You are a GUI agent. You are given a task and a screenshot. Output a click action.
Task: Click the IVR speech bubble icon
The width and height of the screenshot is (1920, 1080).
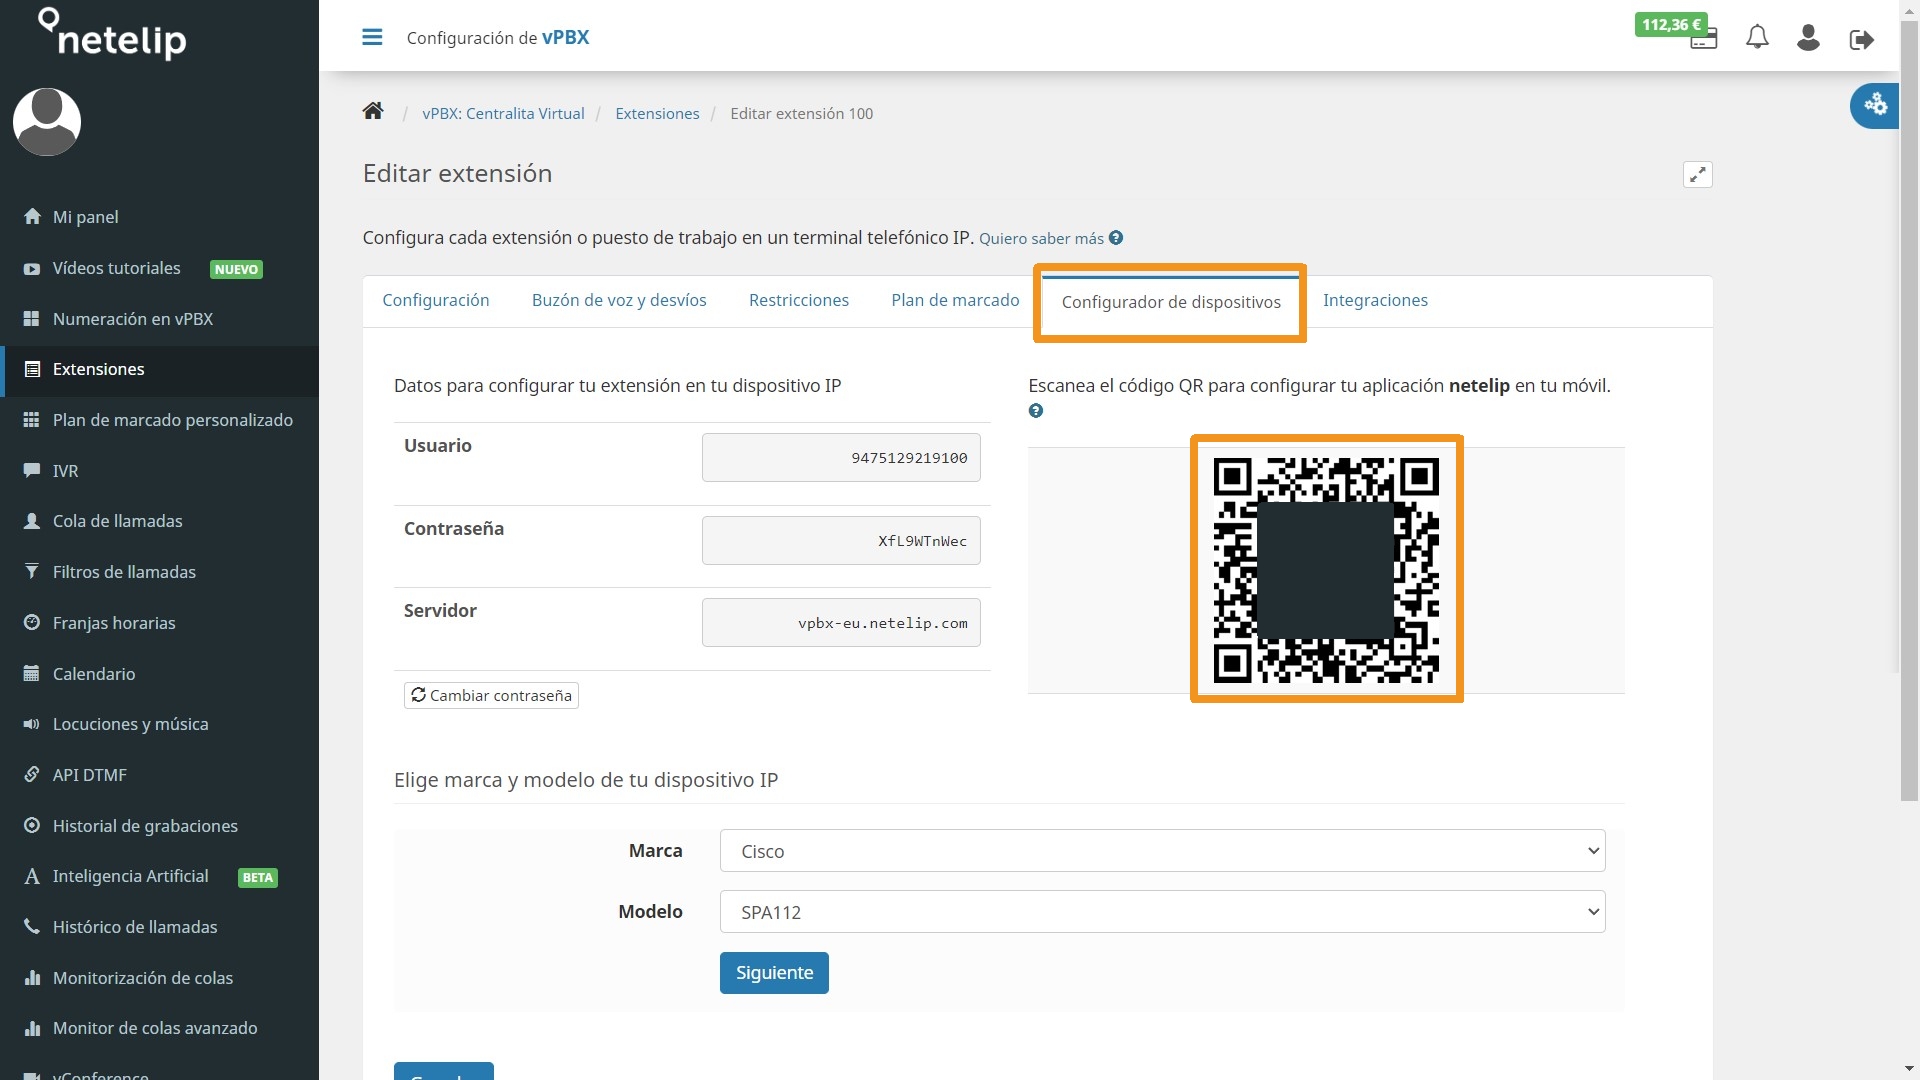(32, 471)
